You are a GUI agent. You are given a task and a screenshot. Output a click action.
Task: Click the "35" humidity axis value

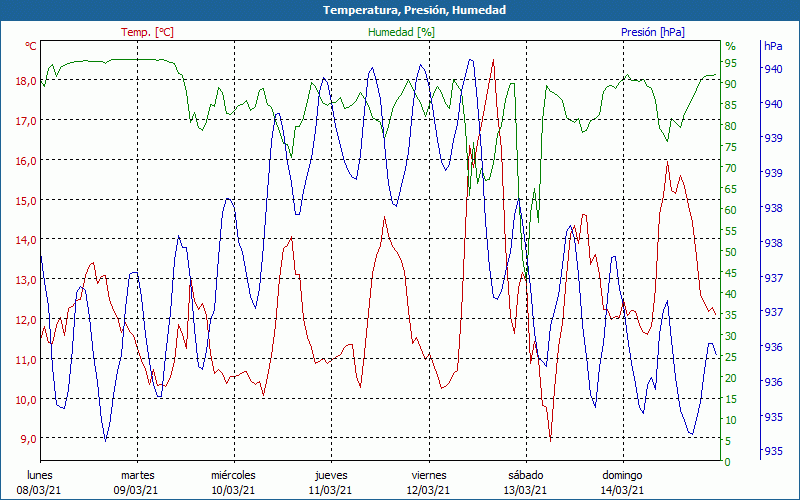coord(731,315)
